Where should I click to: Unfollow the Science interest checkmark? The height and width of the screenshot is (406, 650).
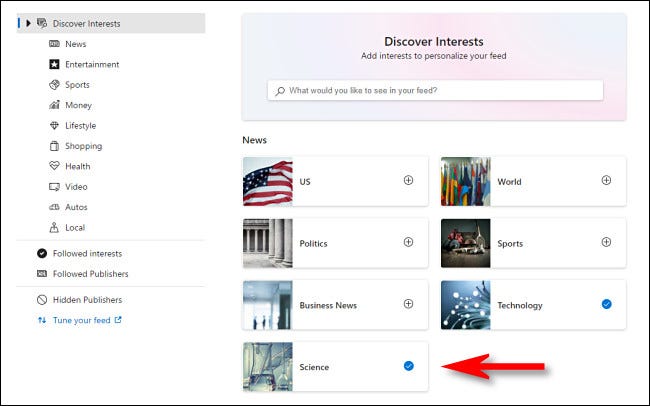click(408, 366)
